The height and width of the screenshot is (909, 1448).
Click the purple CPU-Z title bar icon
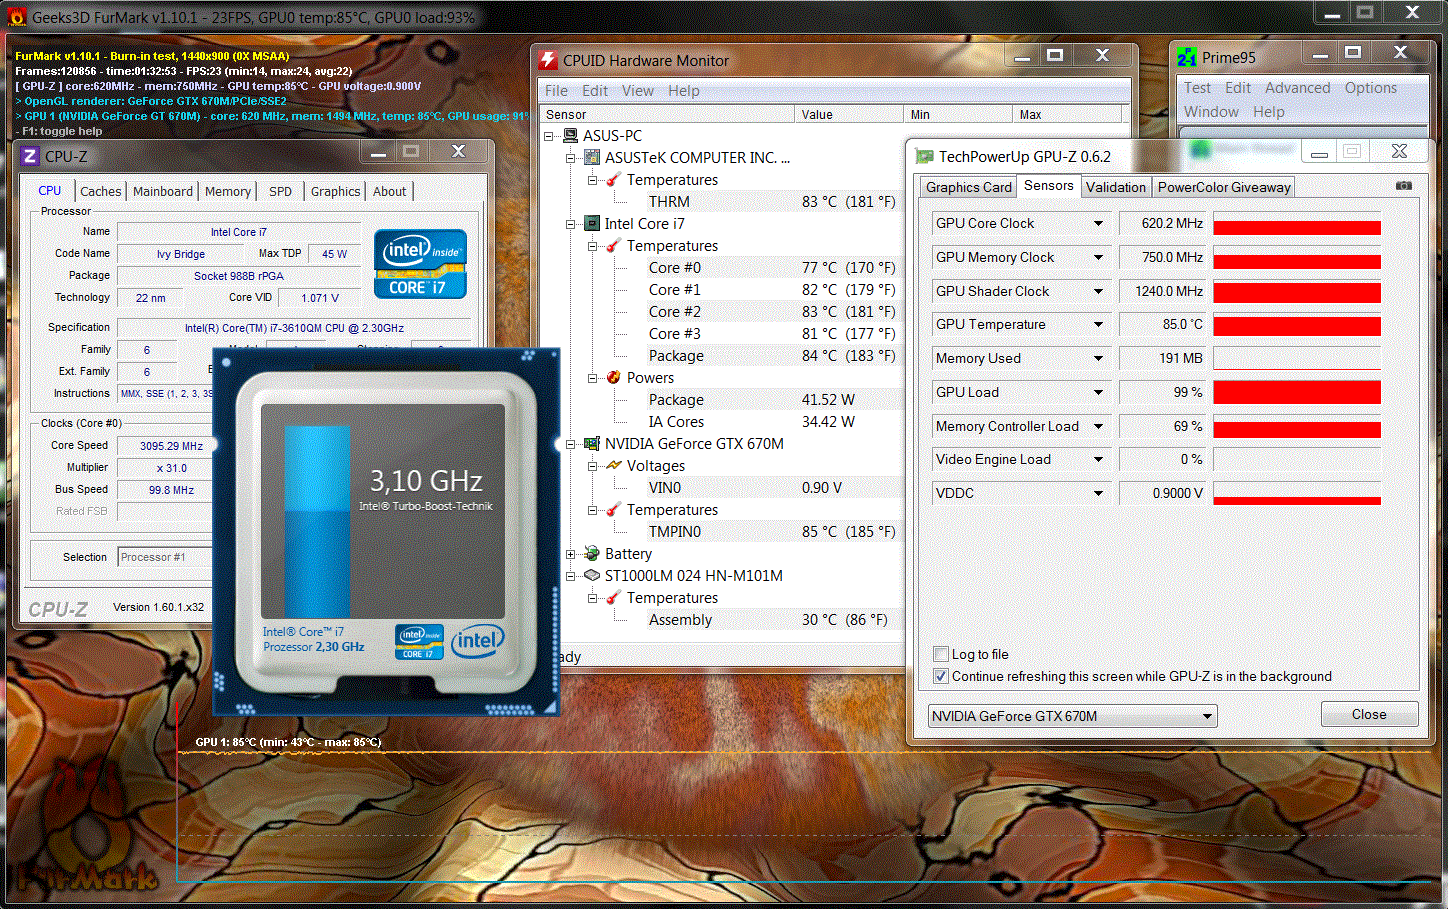[30, 156]
